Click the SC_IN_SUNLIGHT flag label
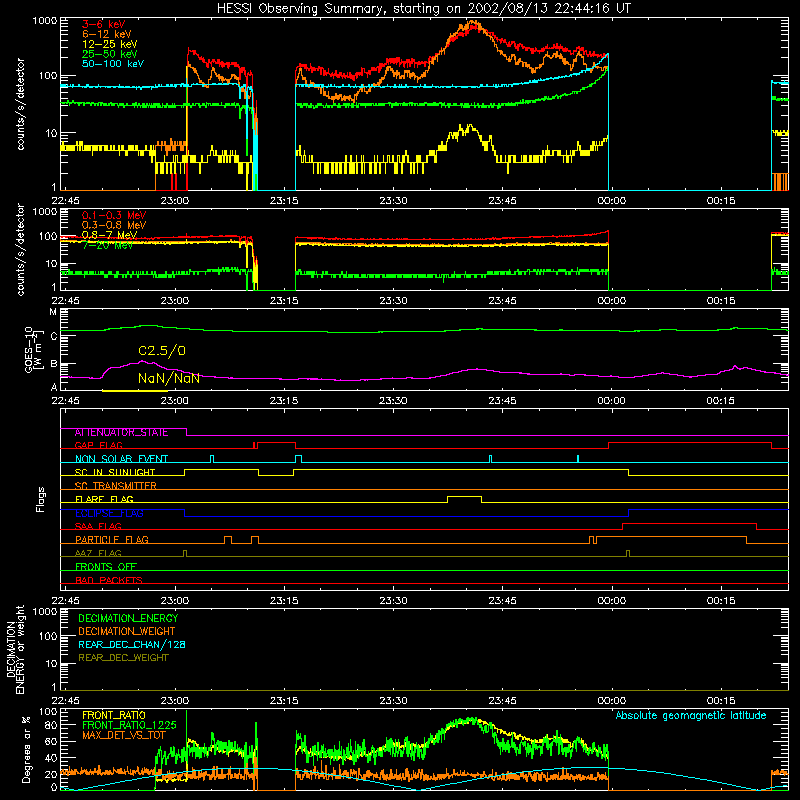This screenshot has width=800, height=800. click(115, 472)
